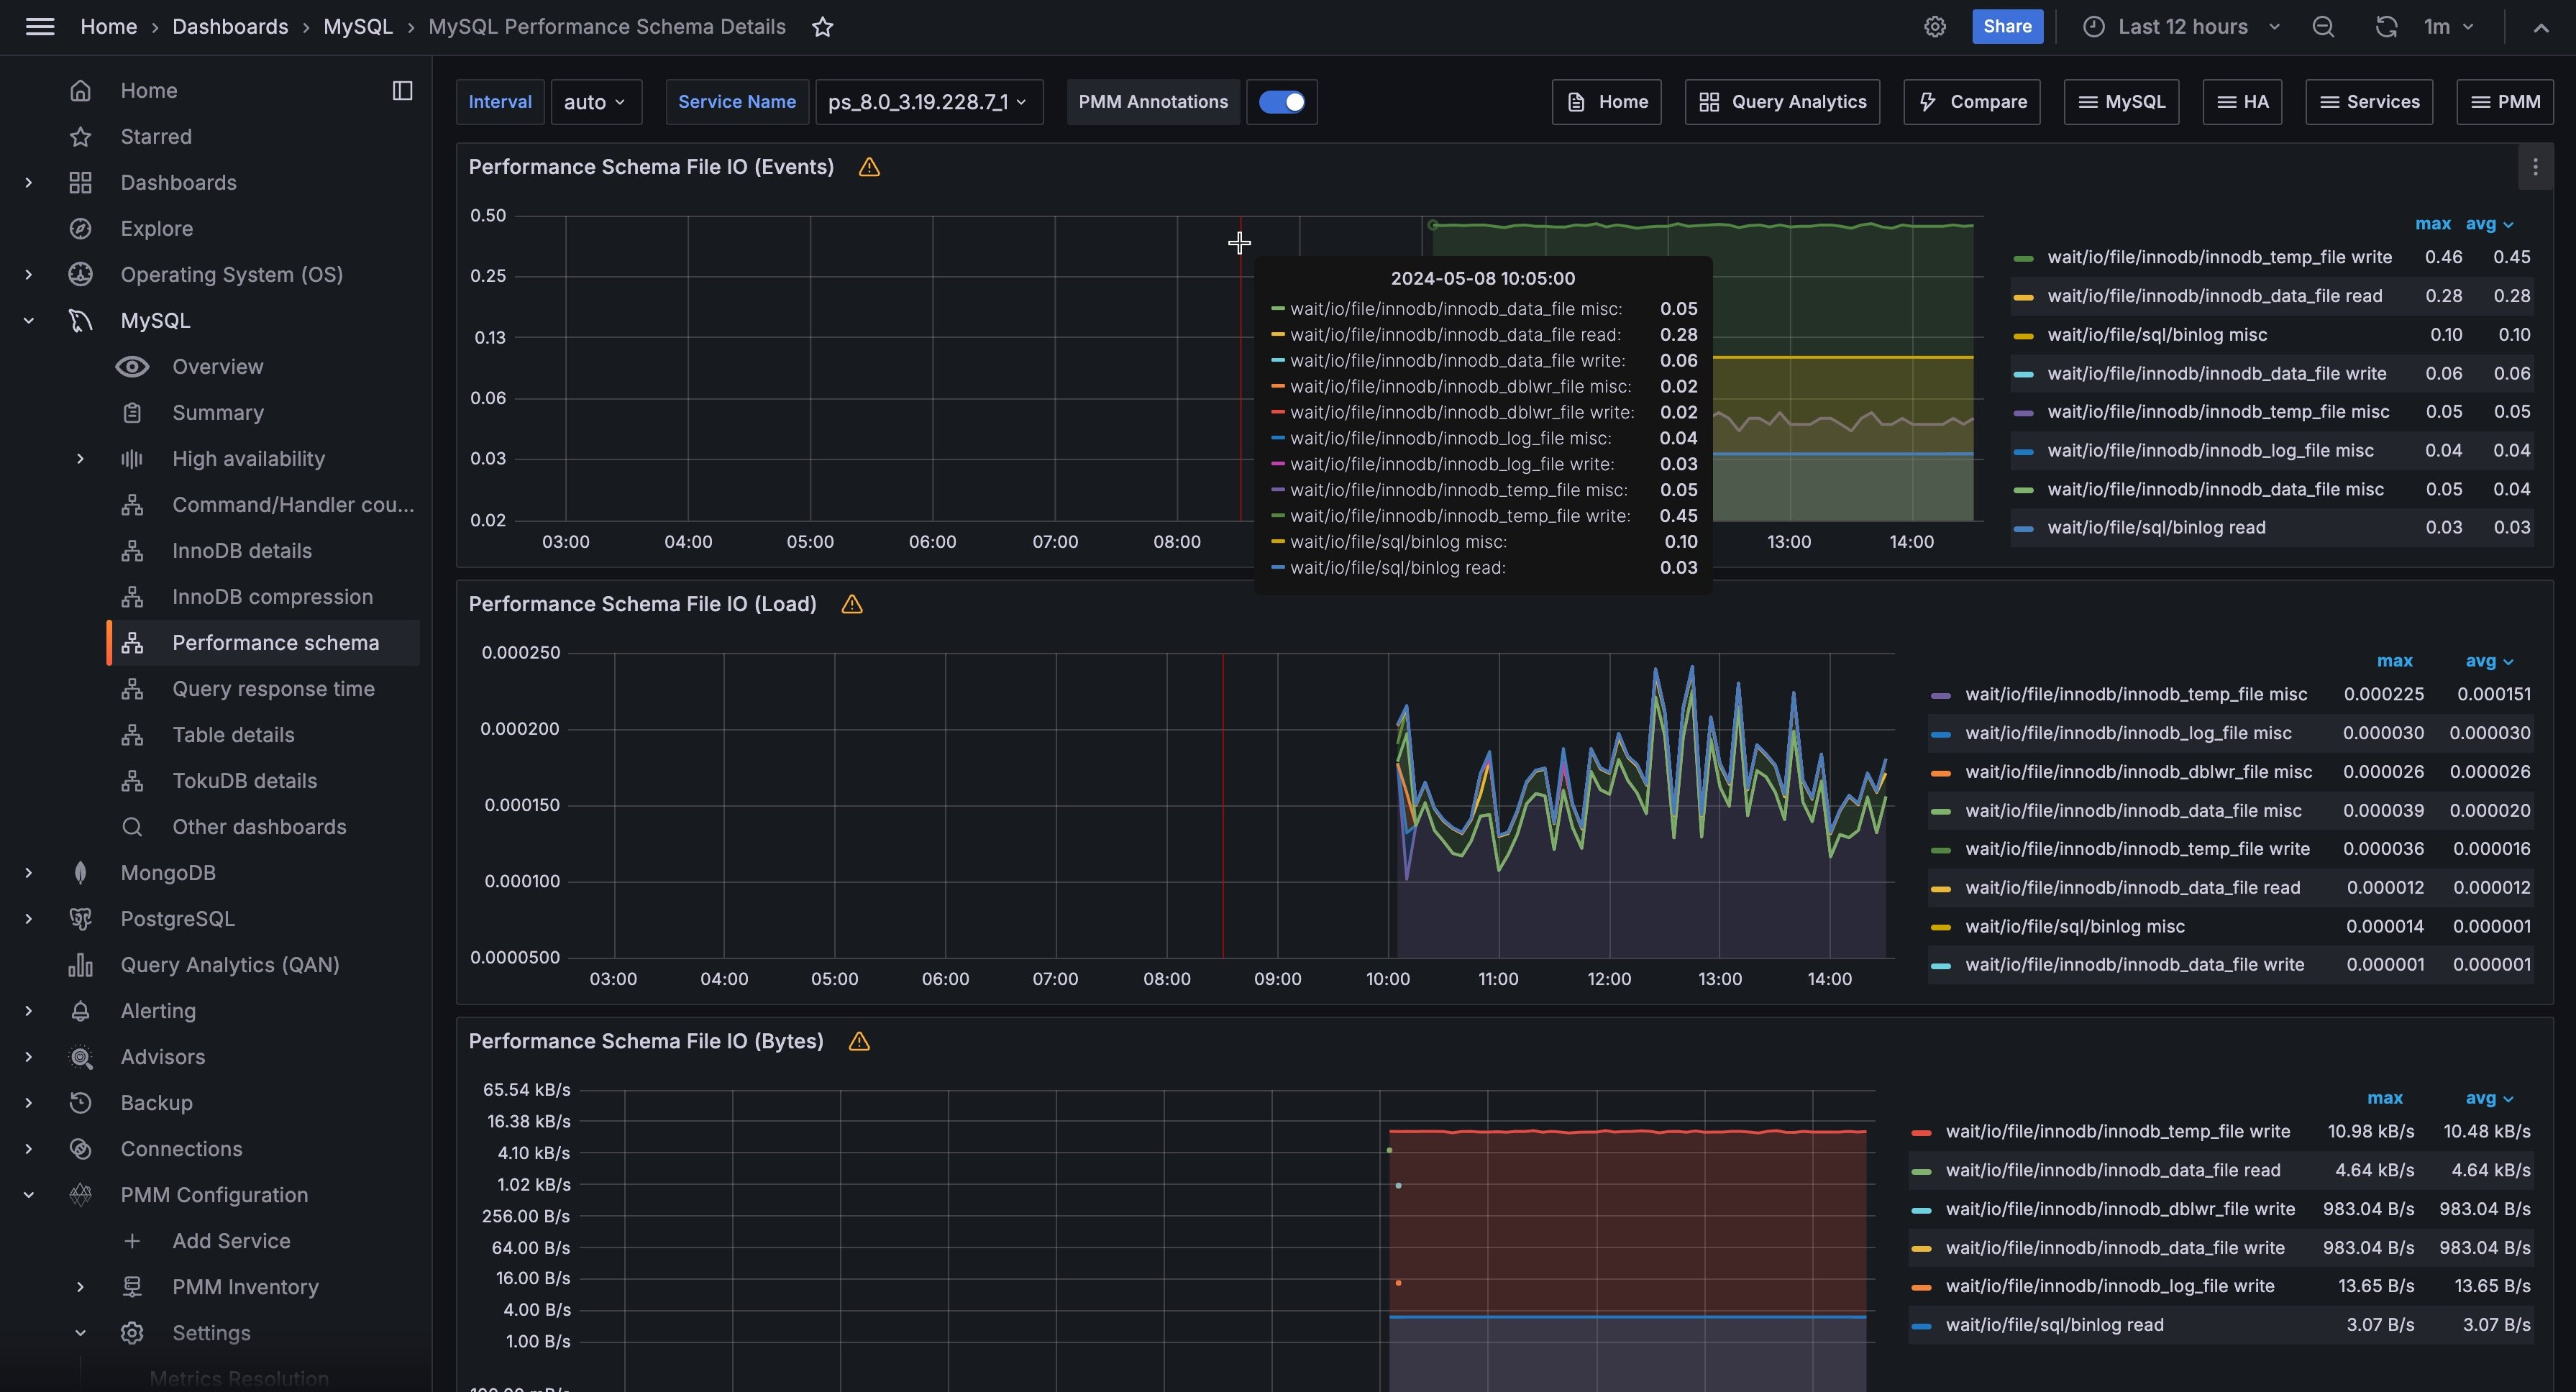
Task: Open File IO Events panel kebab menu
Action: coord(2534,167)
